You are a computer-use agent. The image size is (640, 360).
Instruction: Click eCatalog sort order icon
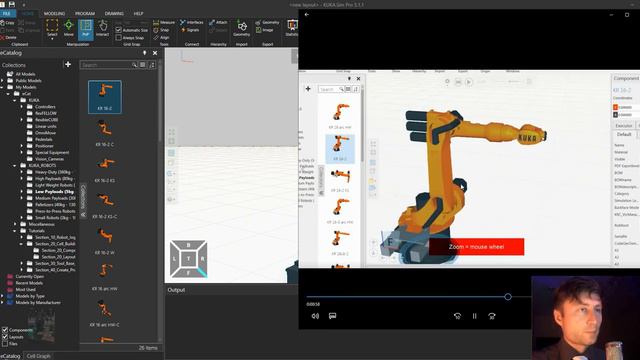[152, 65]
